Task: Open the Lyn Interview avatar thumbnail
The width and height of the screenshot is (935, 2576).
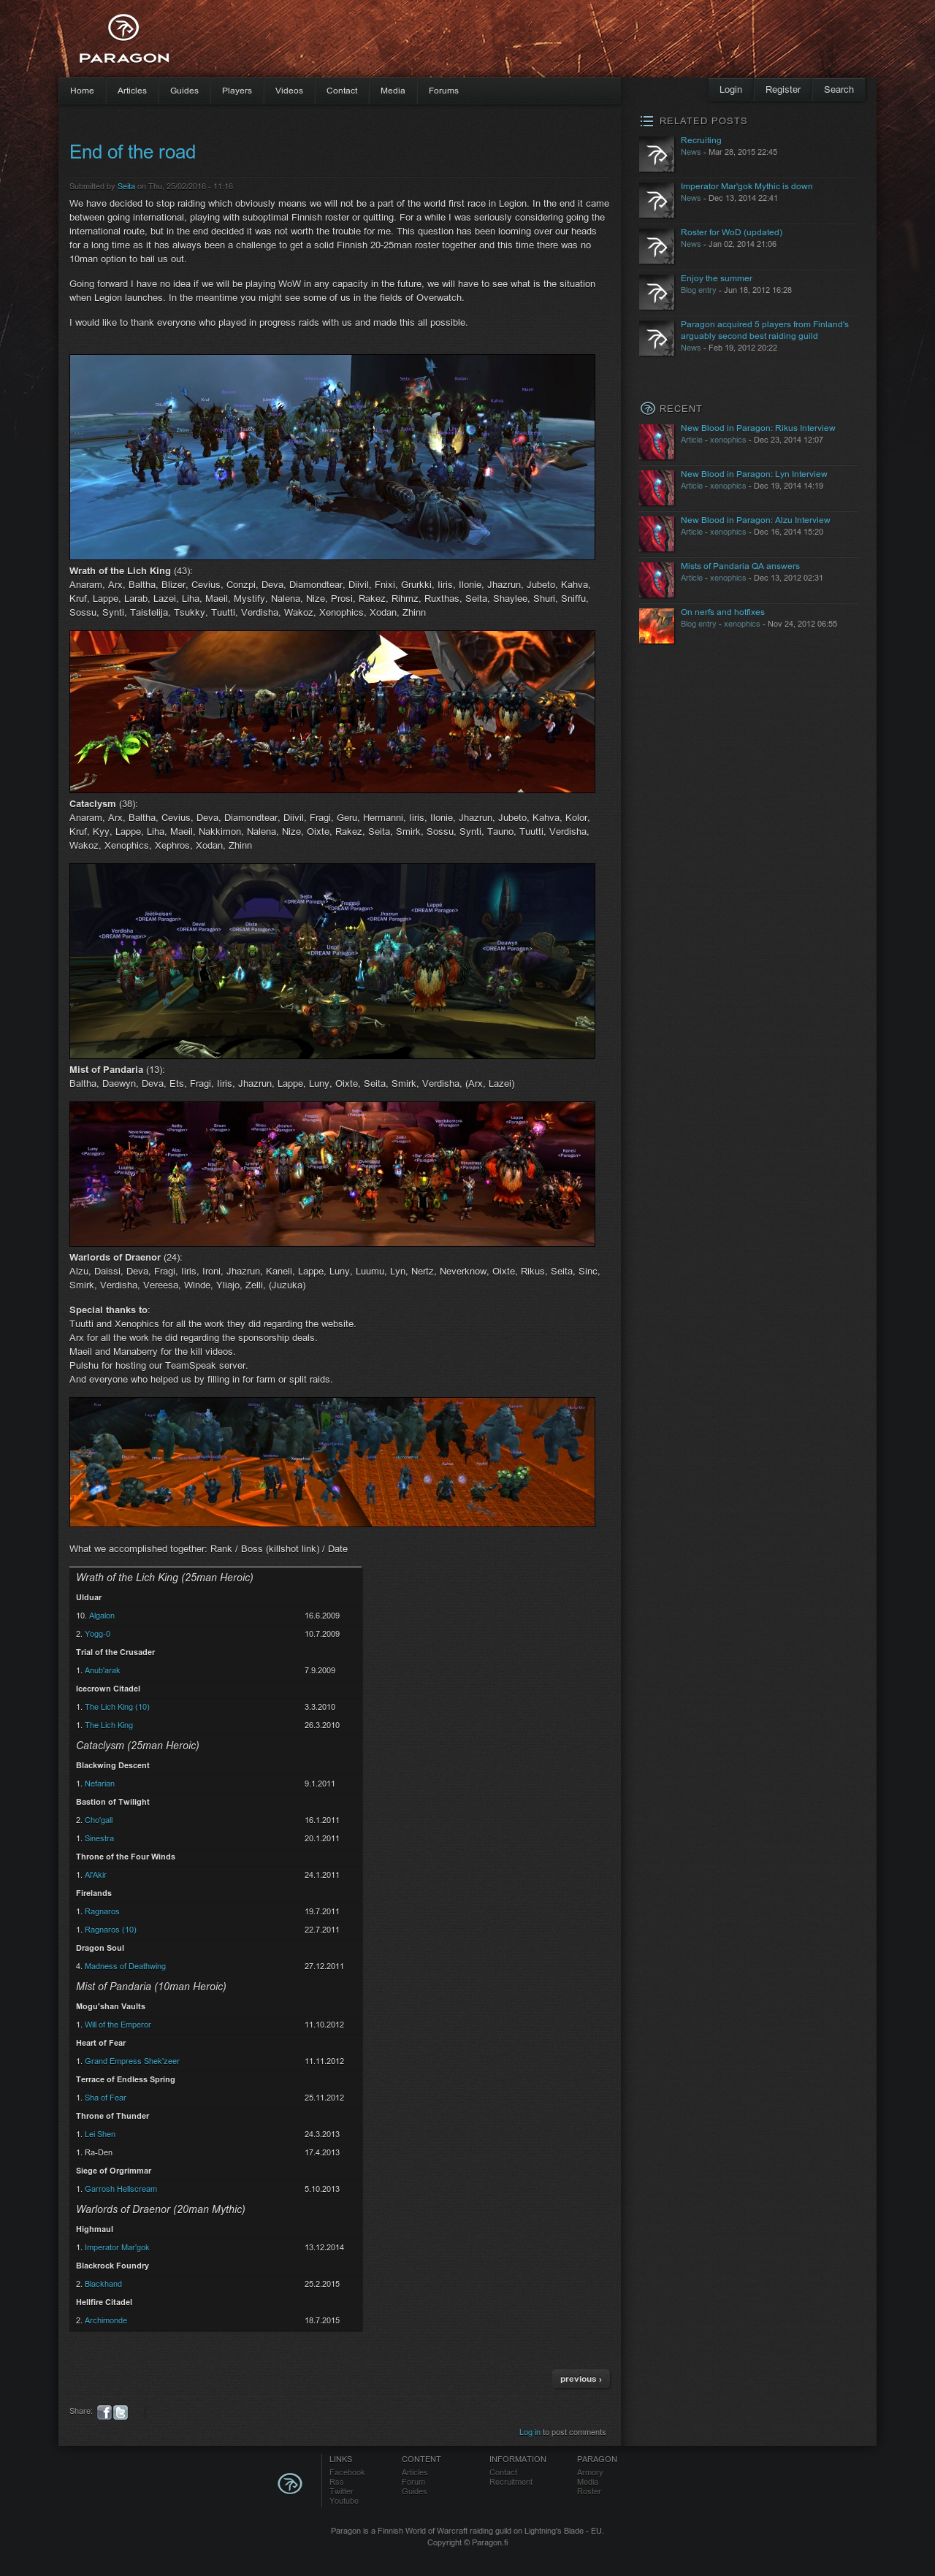Action: pyautogui.click(x=656, y=487)
